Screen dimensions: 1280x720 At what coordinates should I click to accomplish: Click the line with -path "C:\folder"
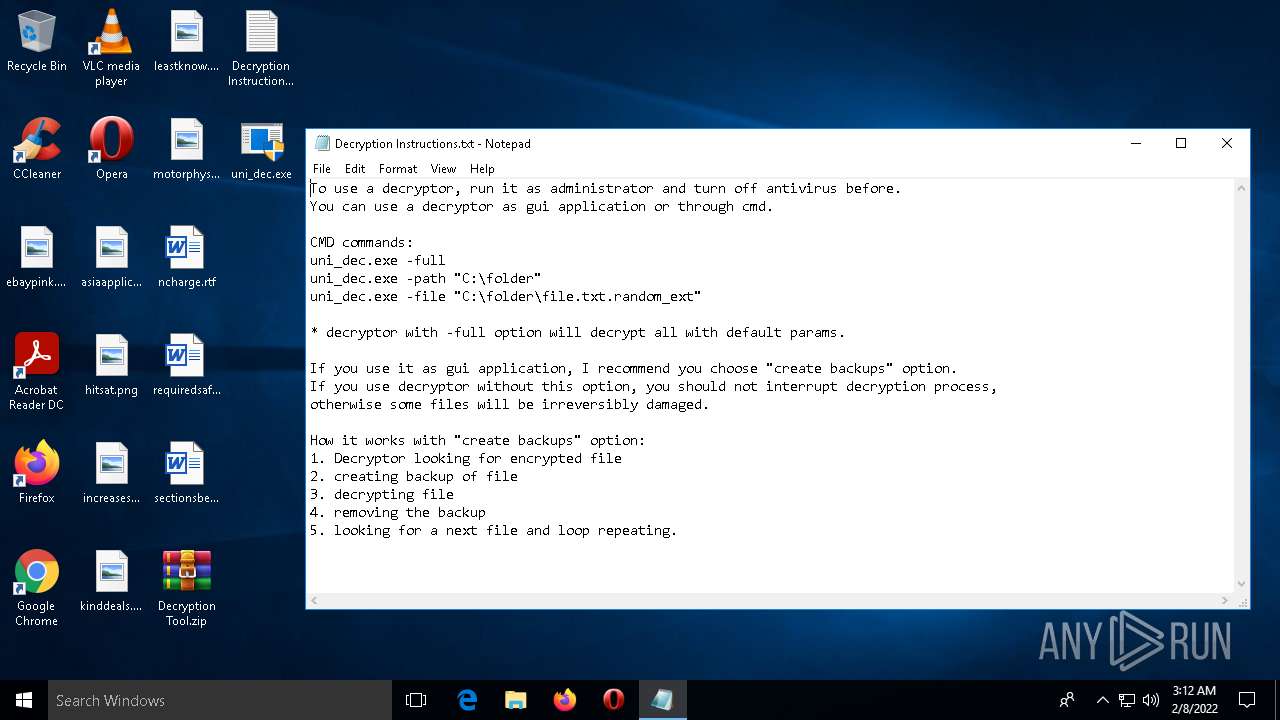click(425, 278)
